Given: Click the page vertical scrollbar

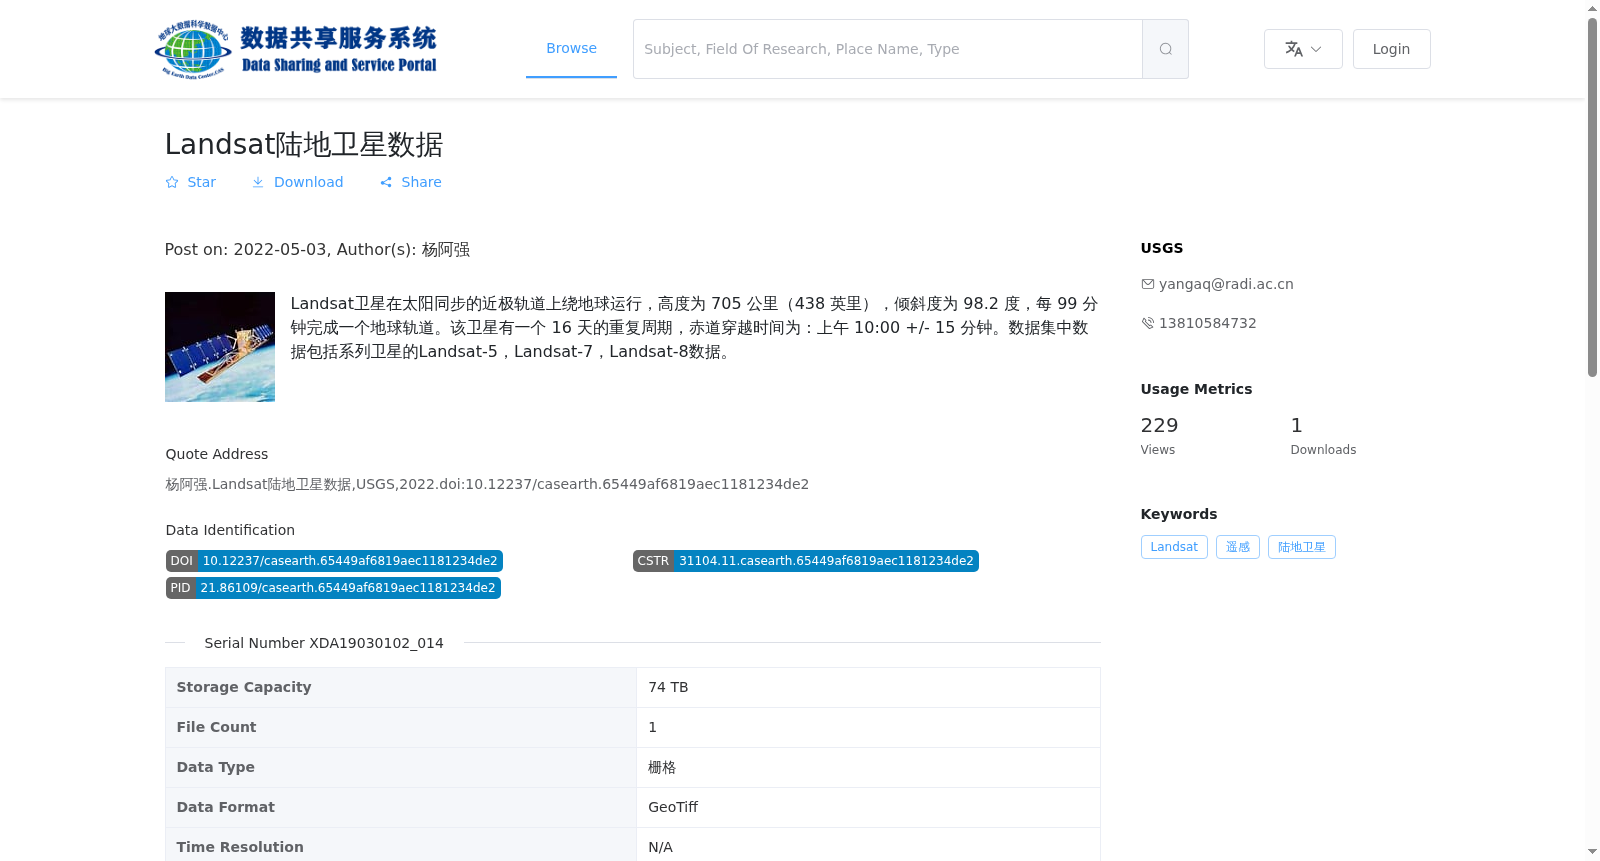Looking at the screenshot, I should click(1592, 197).
